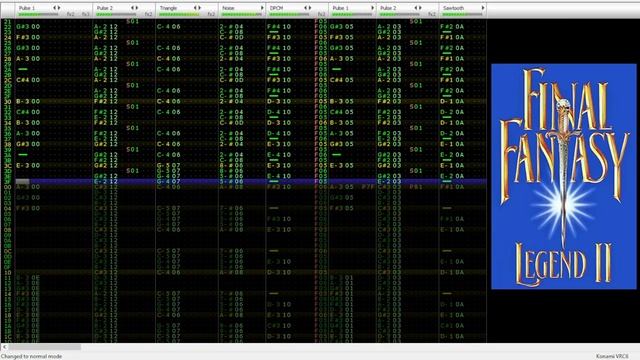Click row number 3C in the row index column
Viewport: 640px width, 360px height.
pyautogui.click(x=7, y=165)
